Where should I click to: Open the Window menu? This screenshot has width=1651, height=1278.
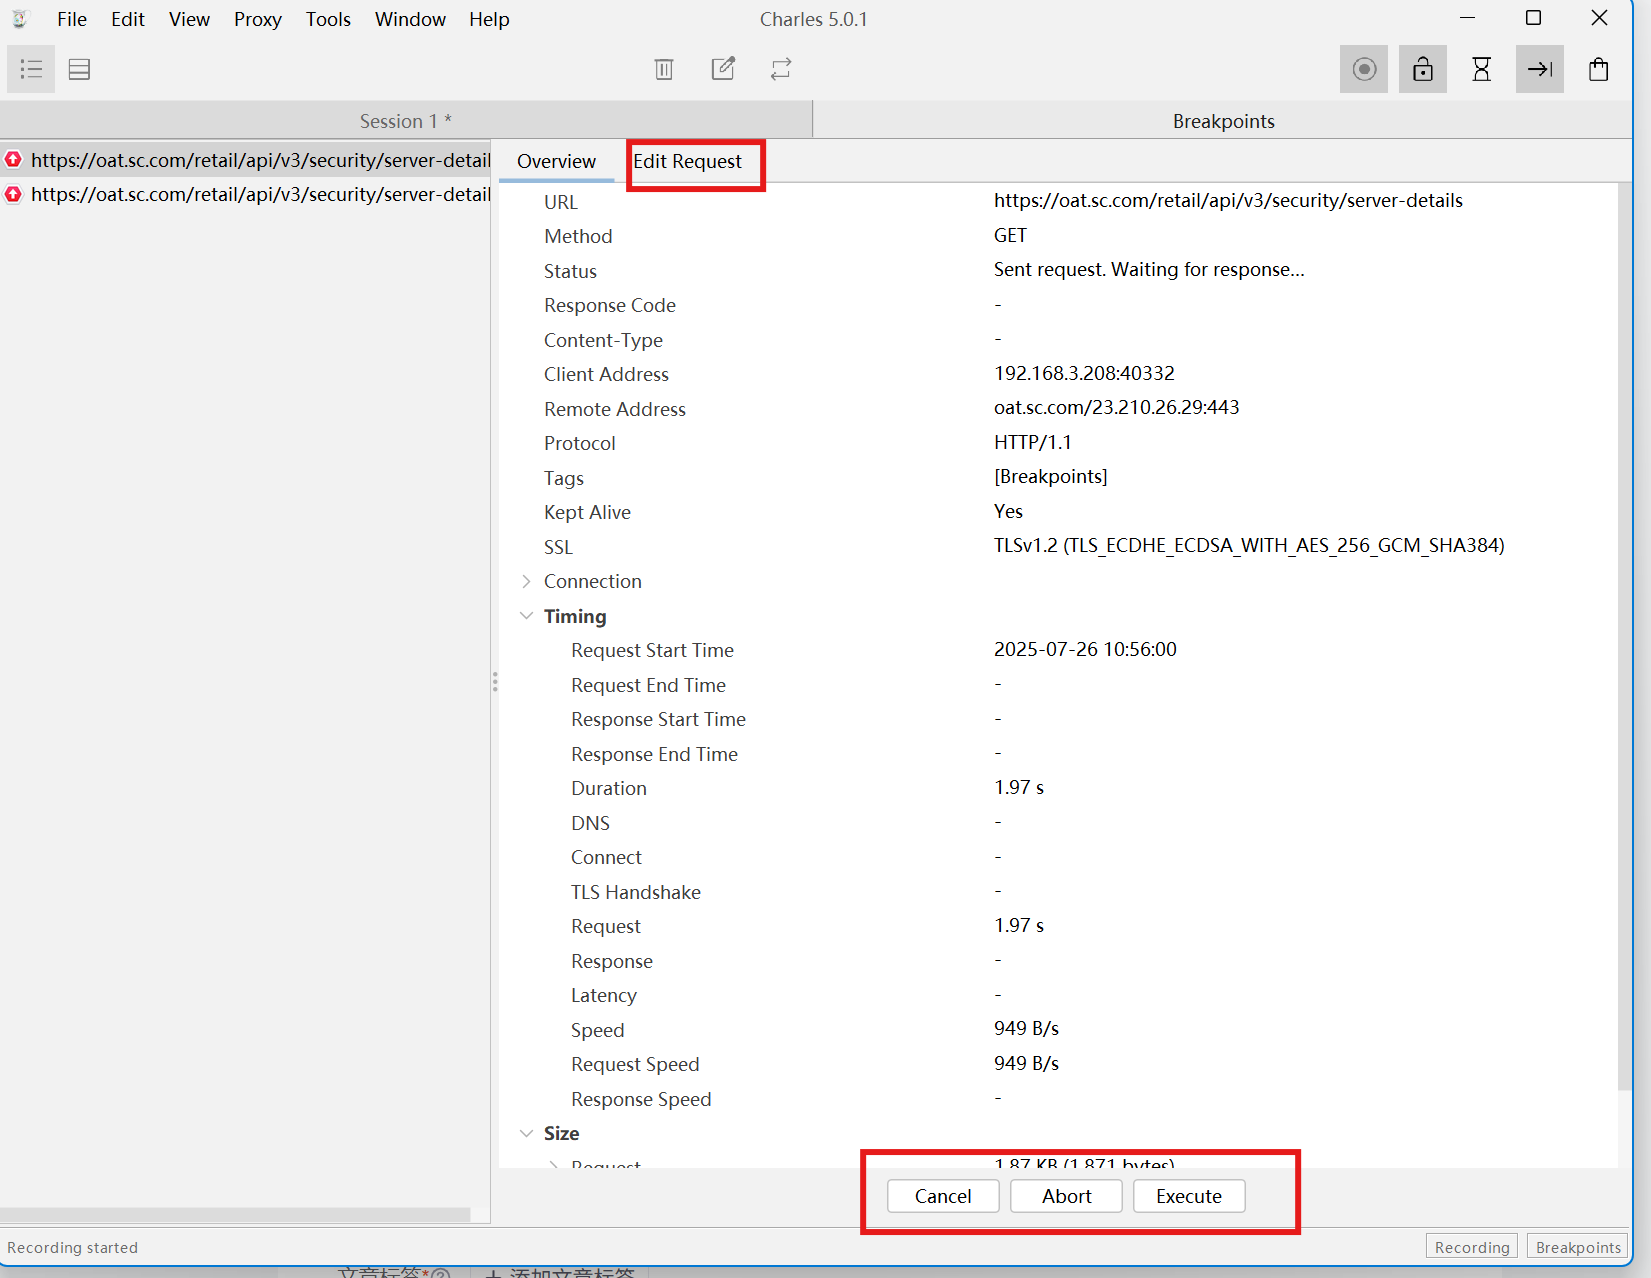[x=410, y=19]
